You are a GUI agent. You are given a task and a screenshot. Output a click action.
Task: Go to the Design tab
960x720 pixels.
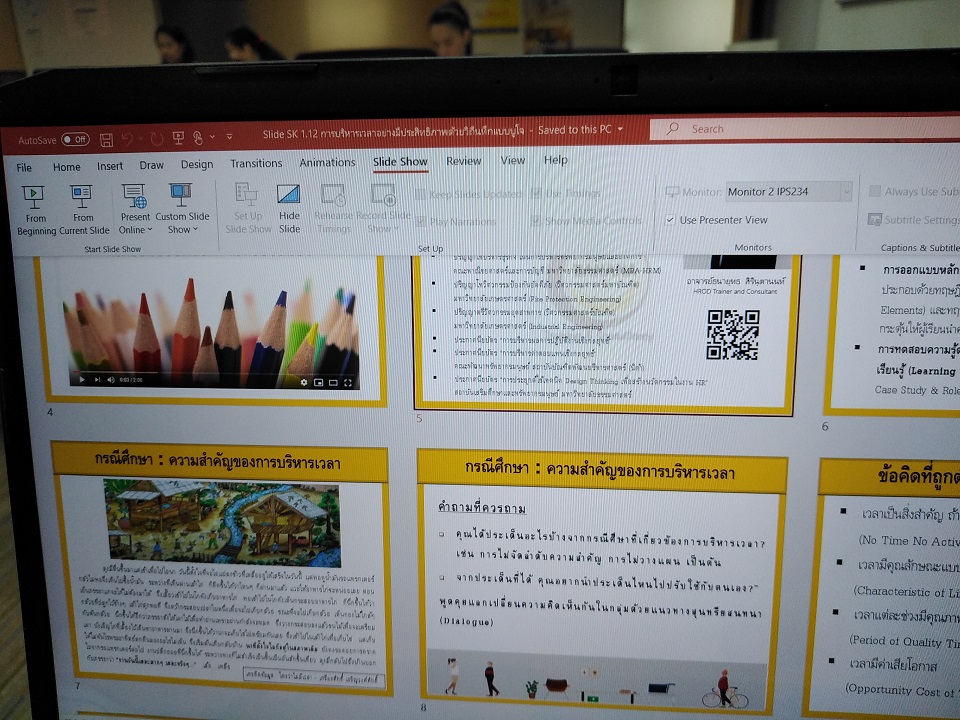pos(197,165)
